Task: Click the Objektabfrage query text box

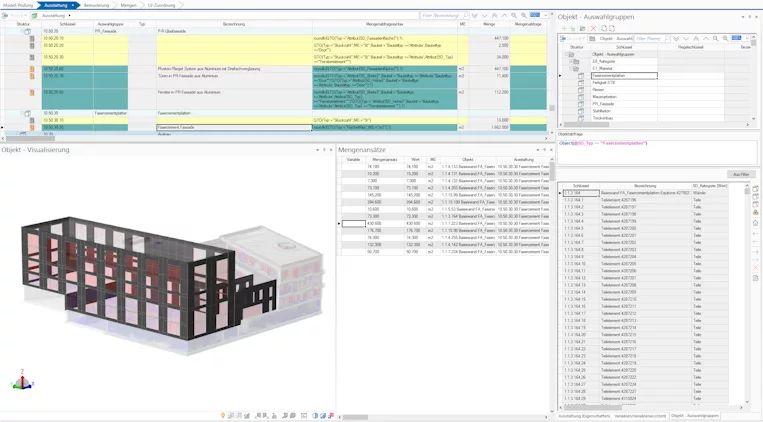Action: click(657, 152)
